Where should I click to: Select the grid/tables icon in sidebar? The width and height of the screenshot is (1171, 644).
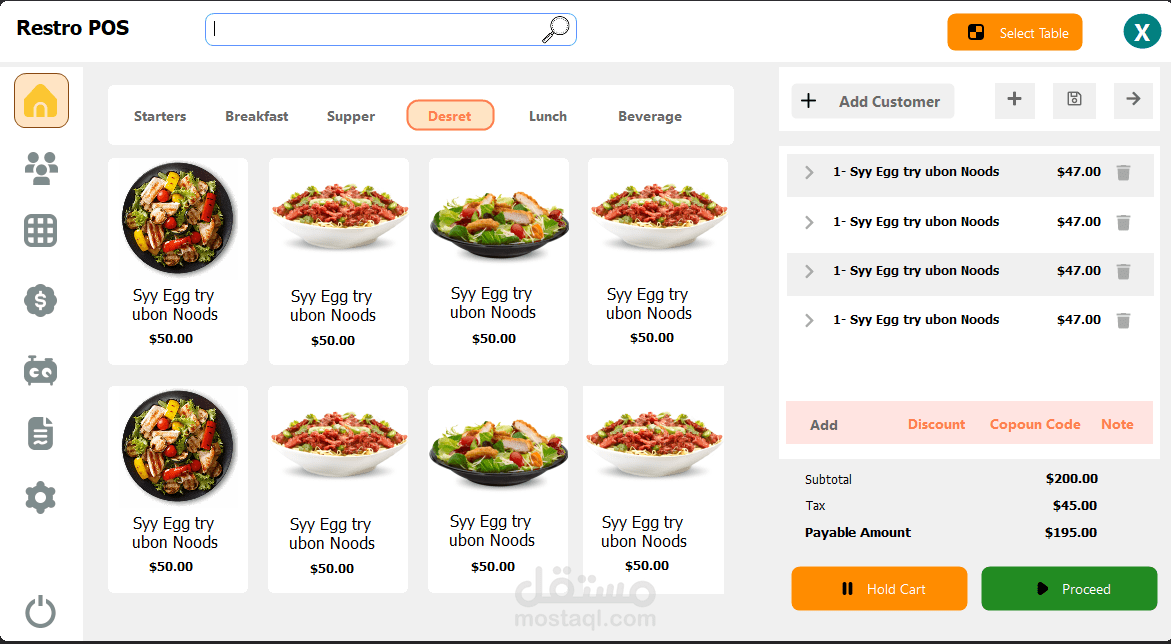tap(40, 230)
